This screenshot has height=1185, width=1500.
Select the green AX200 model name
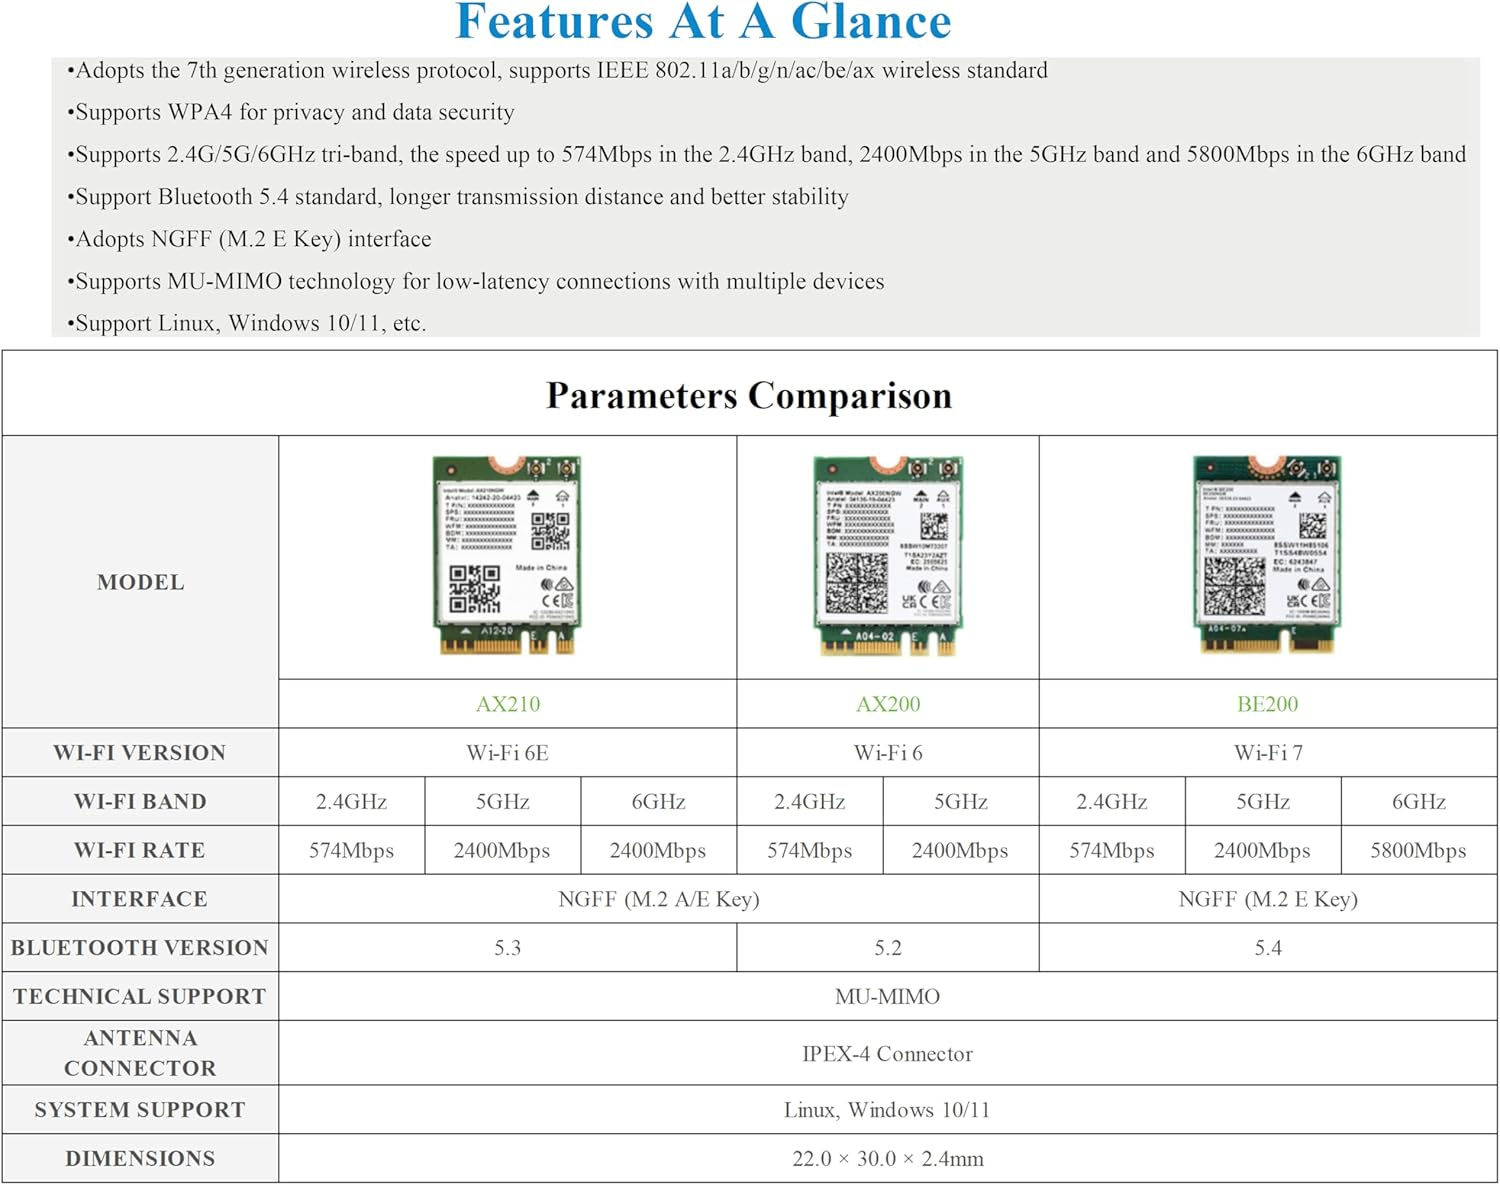pyautogui.click(x=887, y=704)
